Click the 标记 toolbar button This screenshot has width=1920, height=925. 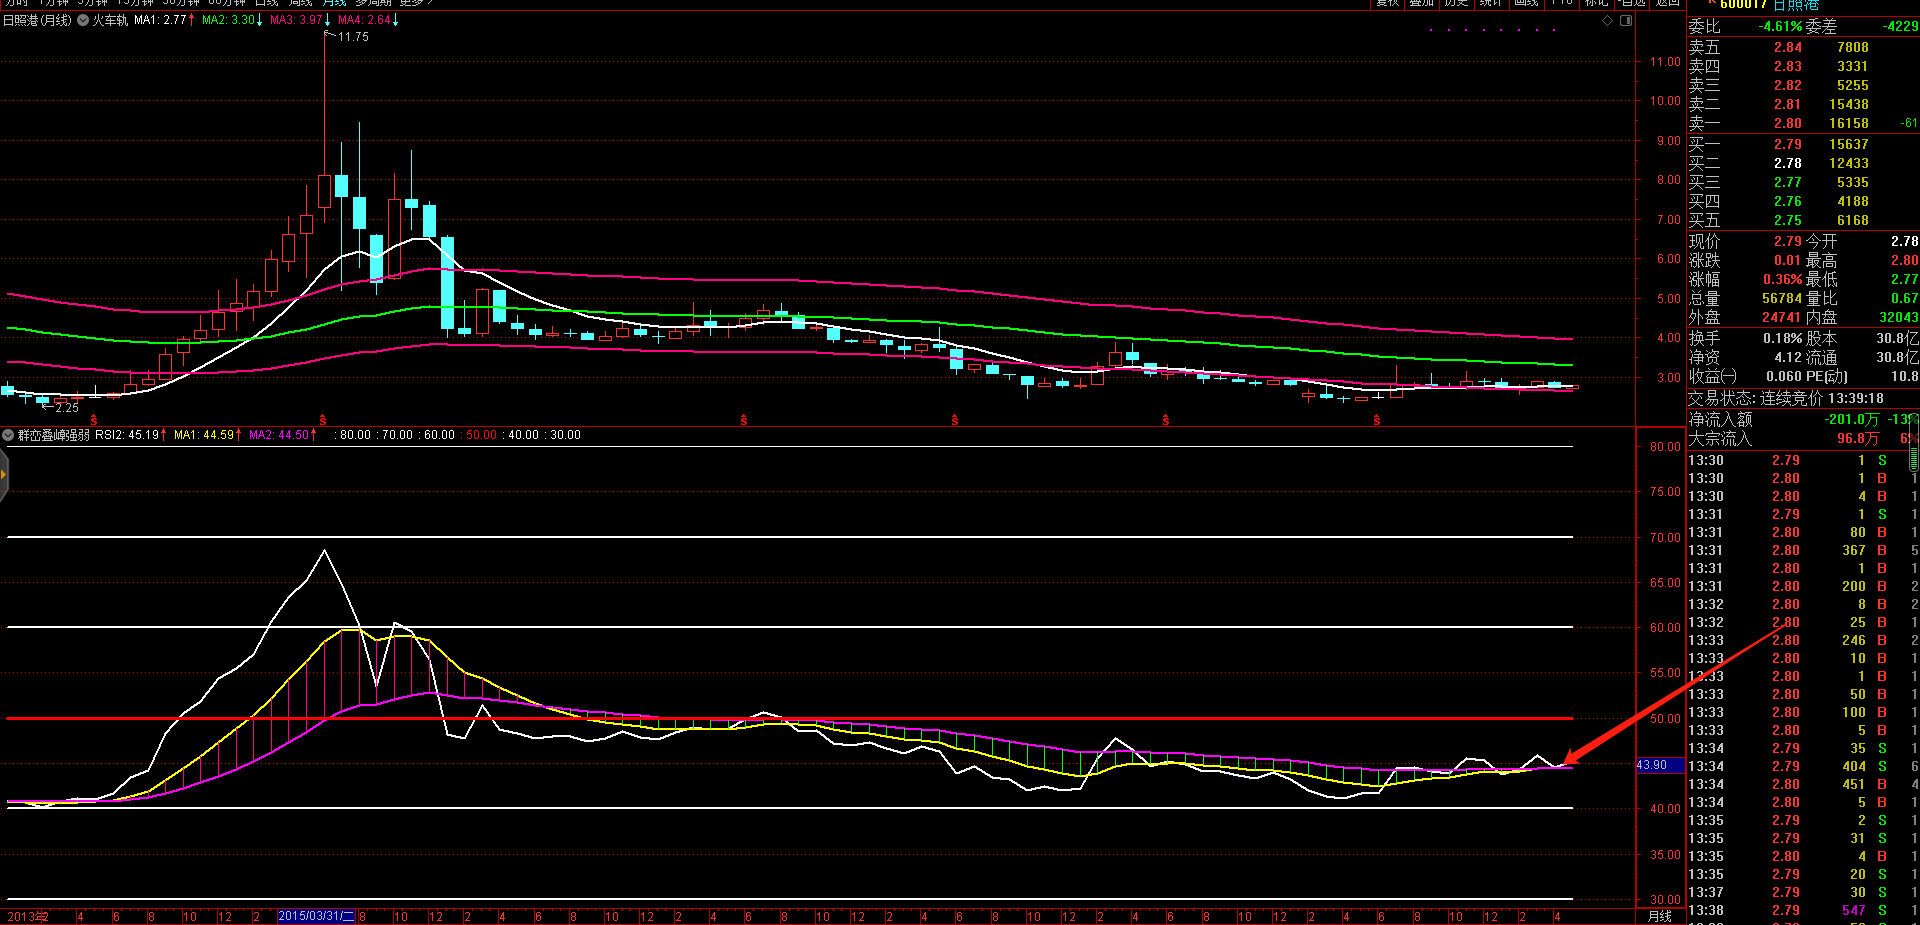(1597, 3)
